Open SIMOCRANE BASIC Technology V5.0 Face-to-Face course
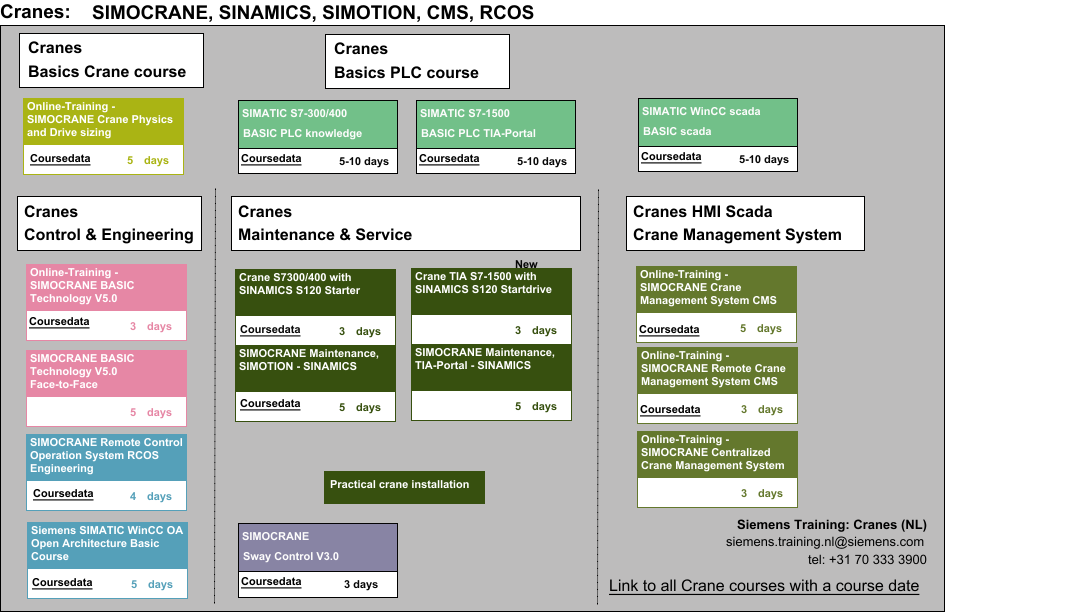This screenshot has height=612, width=1088. (106, 371)
